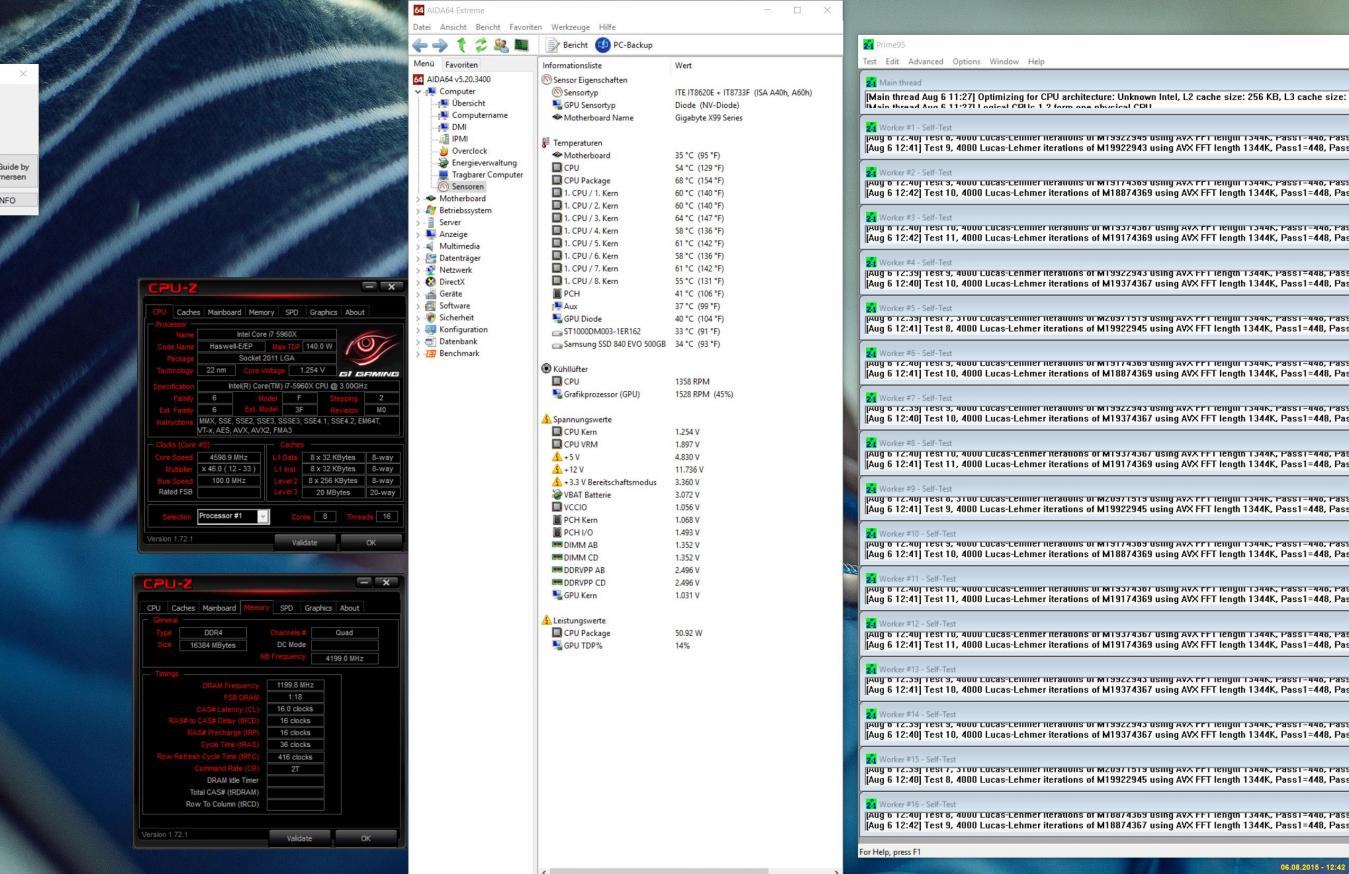Click the AIDA64 refresh icon
Screen dimensions: 1349x874
(x=483, y=45)
